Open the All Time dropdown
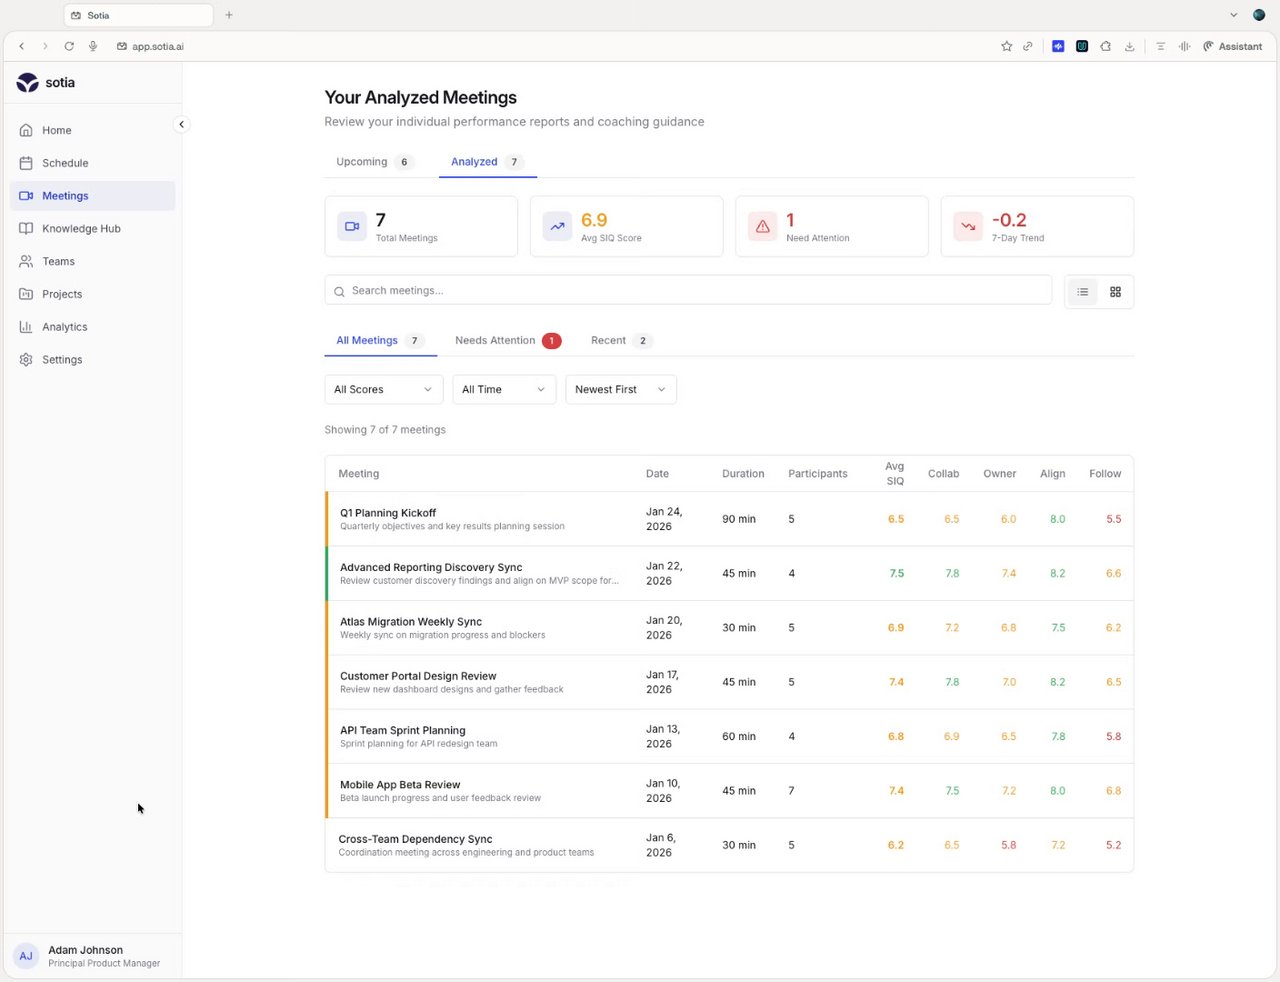Screen dimensions: 1280x982 tap(504, 390)
